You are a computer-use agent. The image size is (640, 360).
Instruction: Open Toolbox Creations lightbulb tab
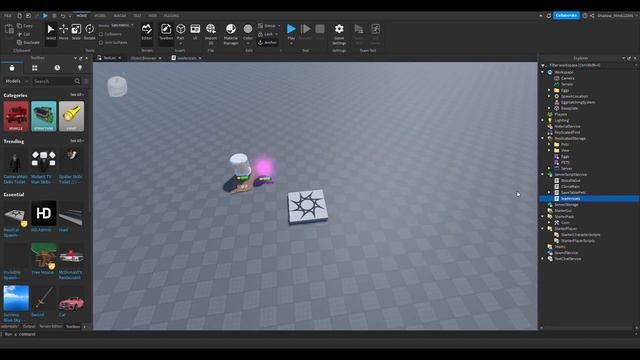coord(80,68)
